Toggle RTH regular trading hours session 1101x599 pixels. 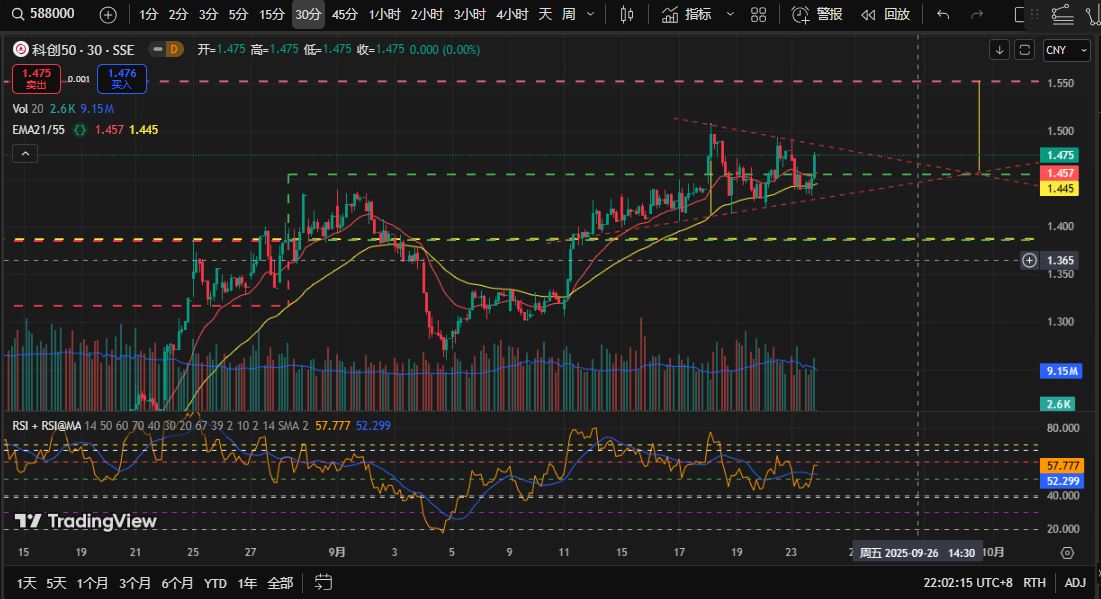(1035, 581)
